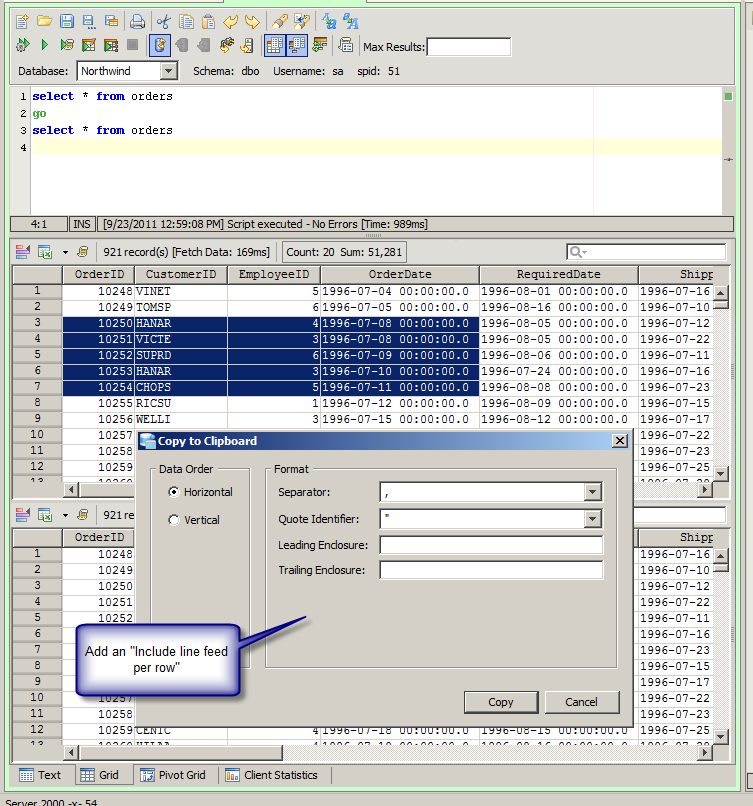The width and height of the screenshot is (753, 806).
Task: Expand the Quote Identifier combo box
Action: (x=593, y=519)
